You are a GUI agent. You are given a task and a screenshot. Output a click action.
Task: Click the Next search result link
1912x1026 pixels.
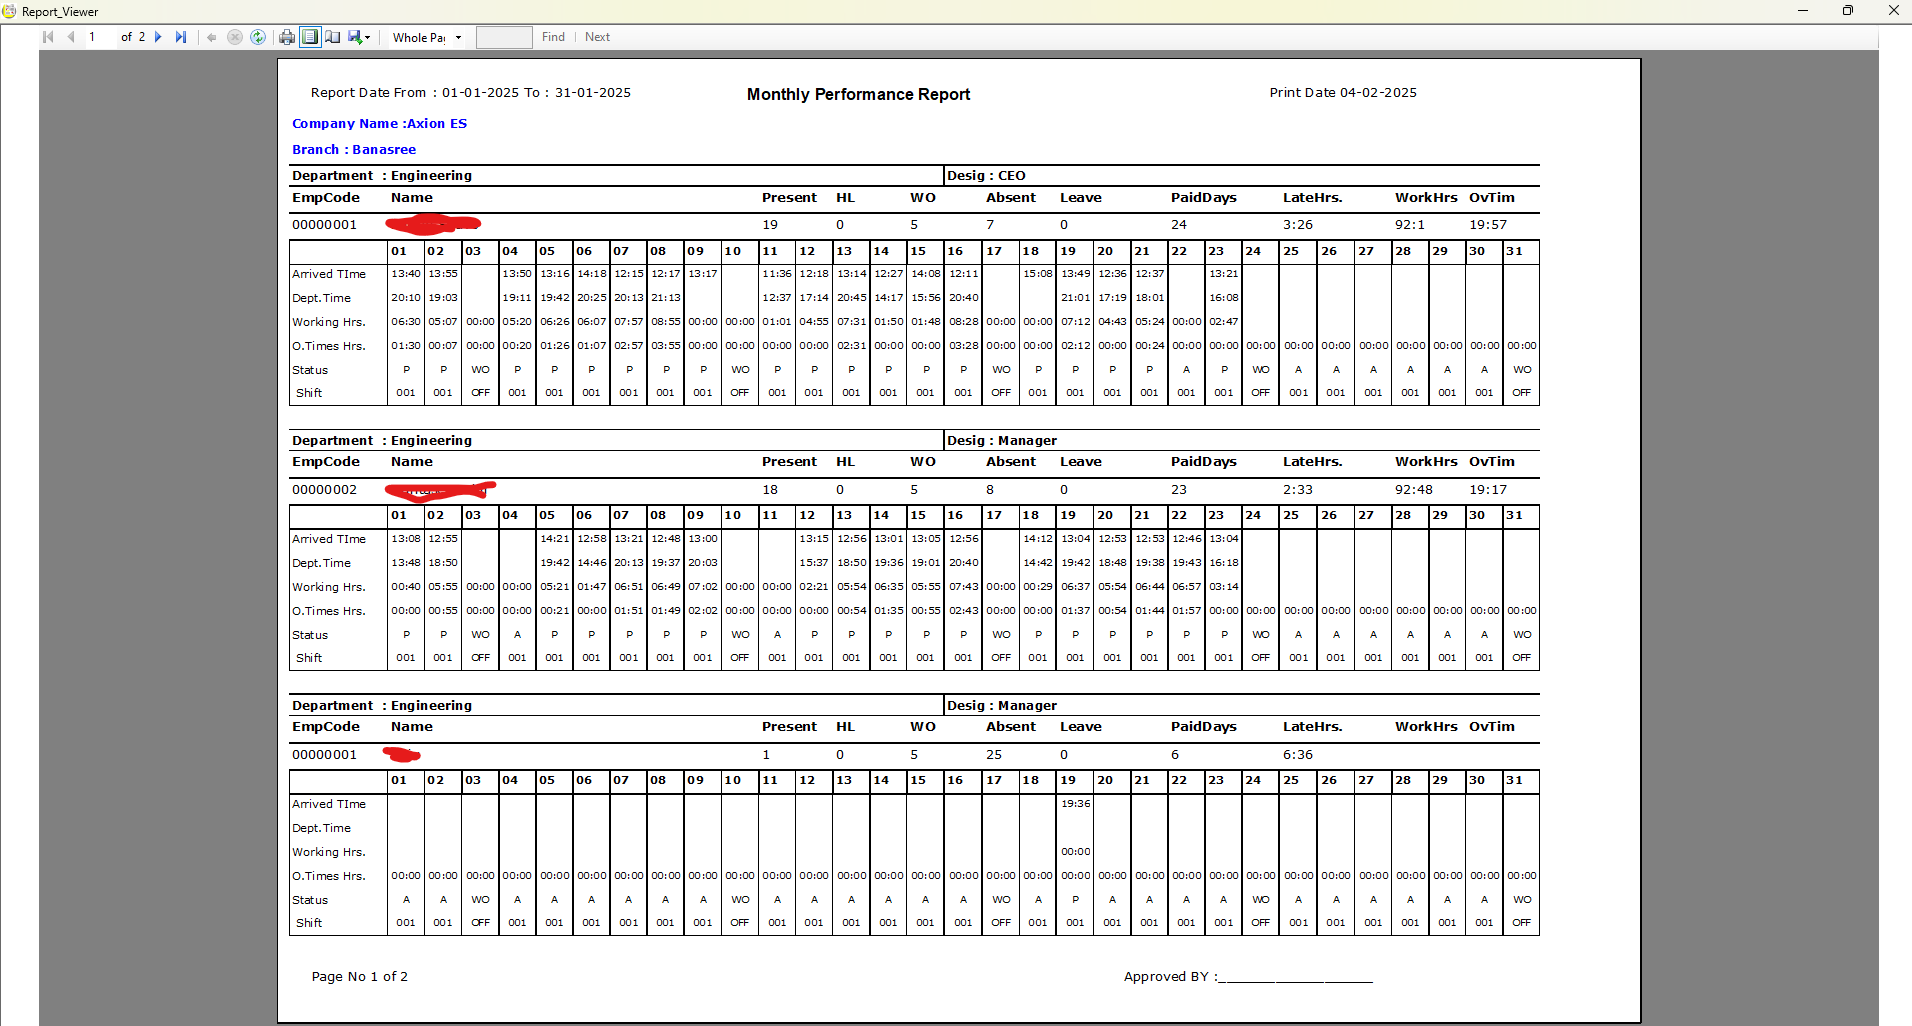click(x=598, y=37)
